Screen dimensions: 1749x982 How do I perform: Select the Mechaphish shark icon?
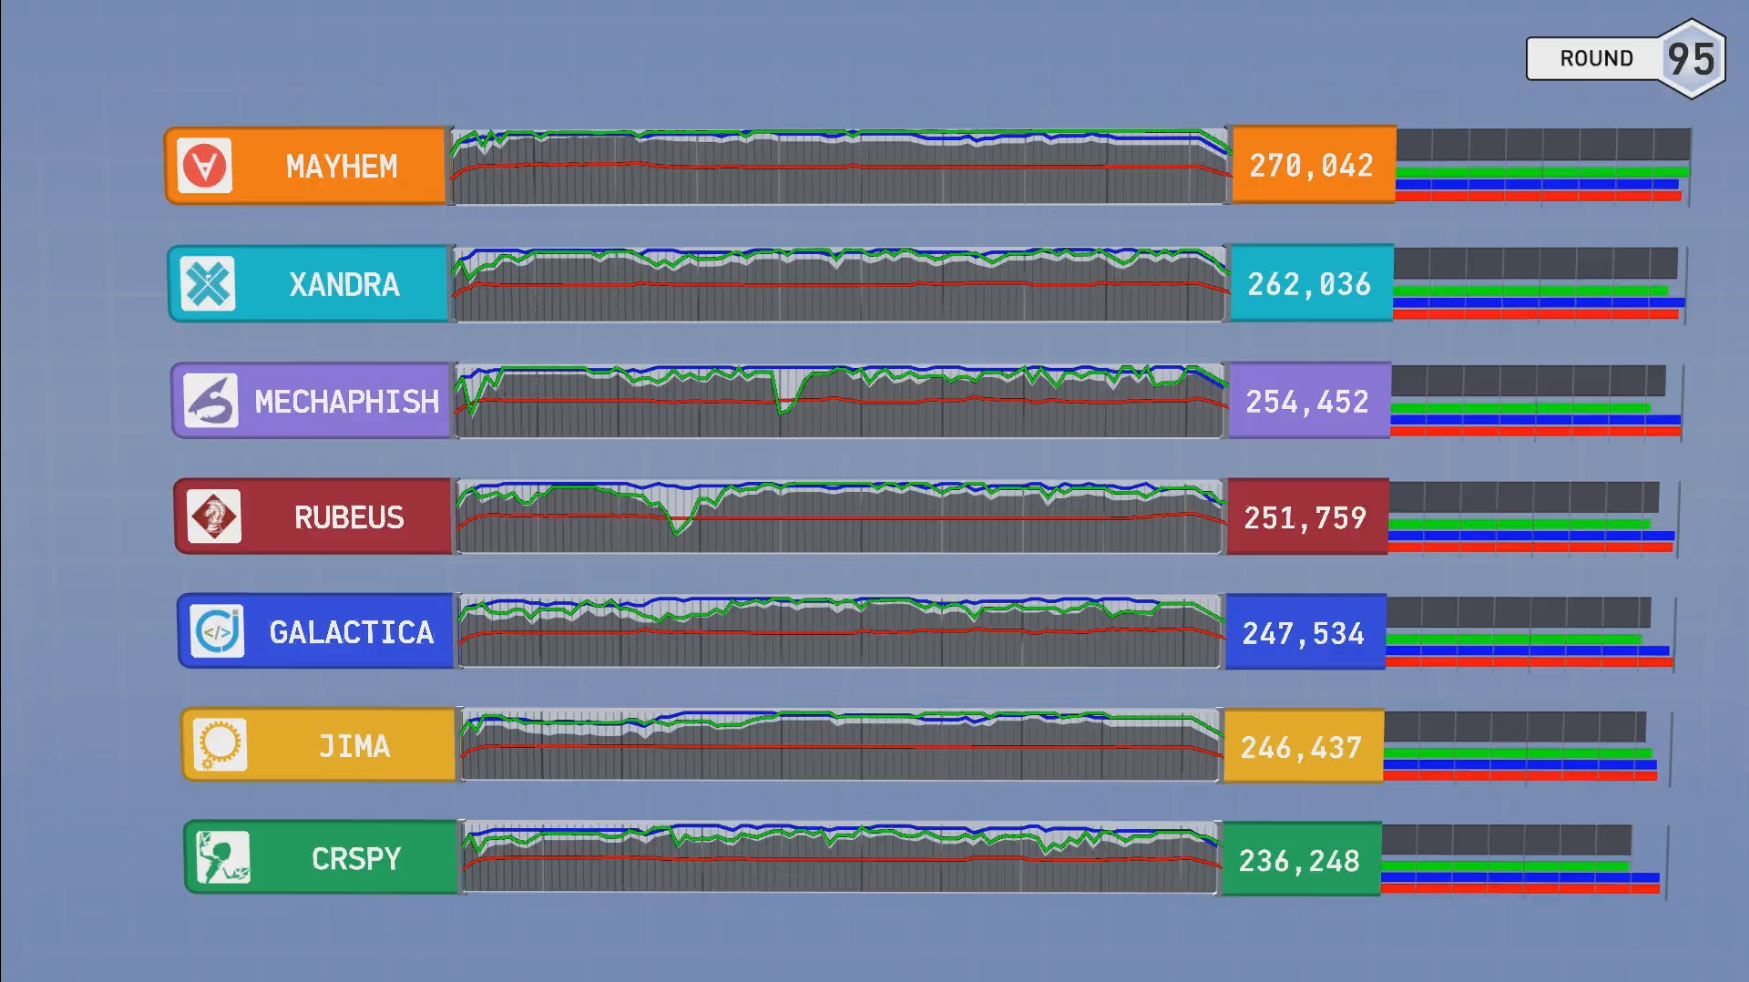(x=211, y=401)
